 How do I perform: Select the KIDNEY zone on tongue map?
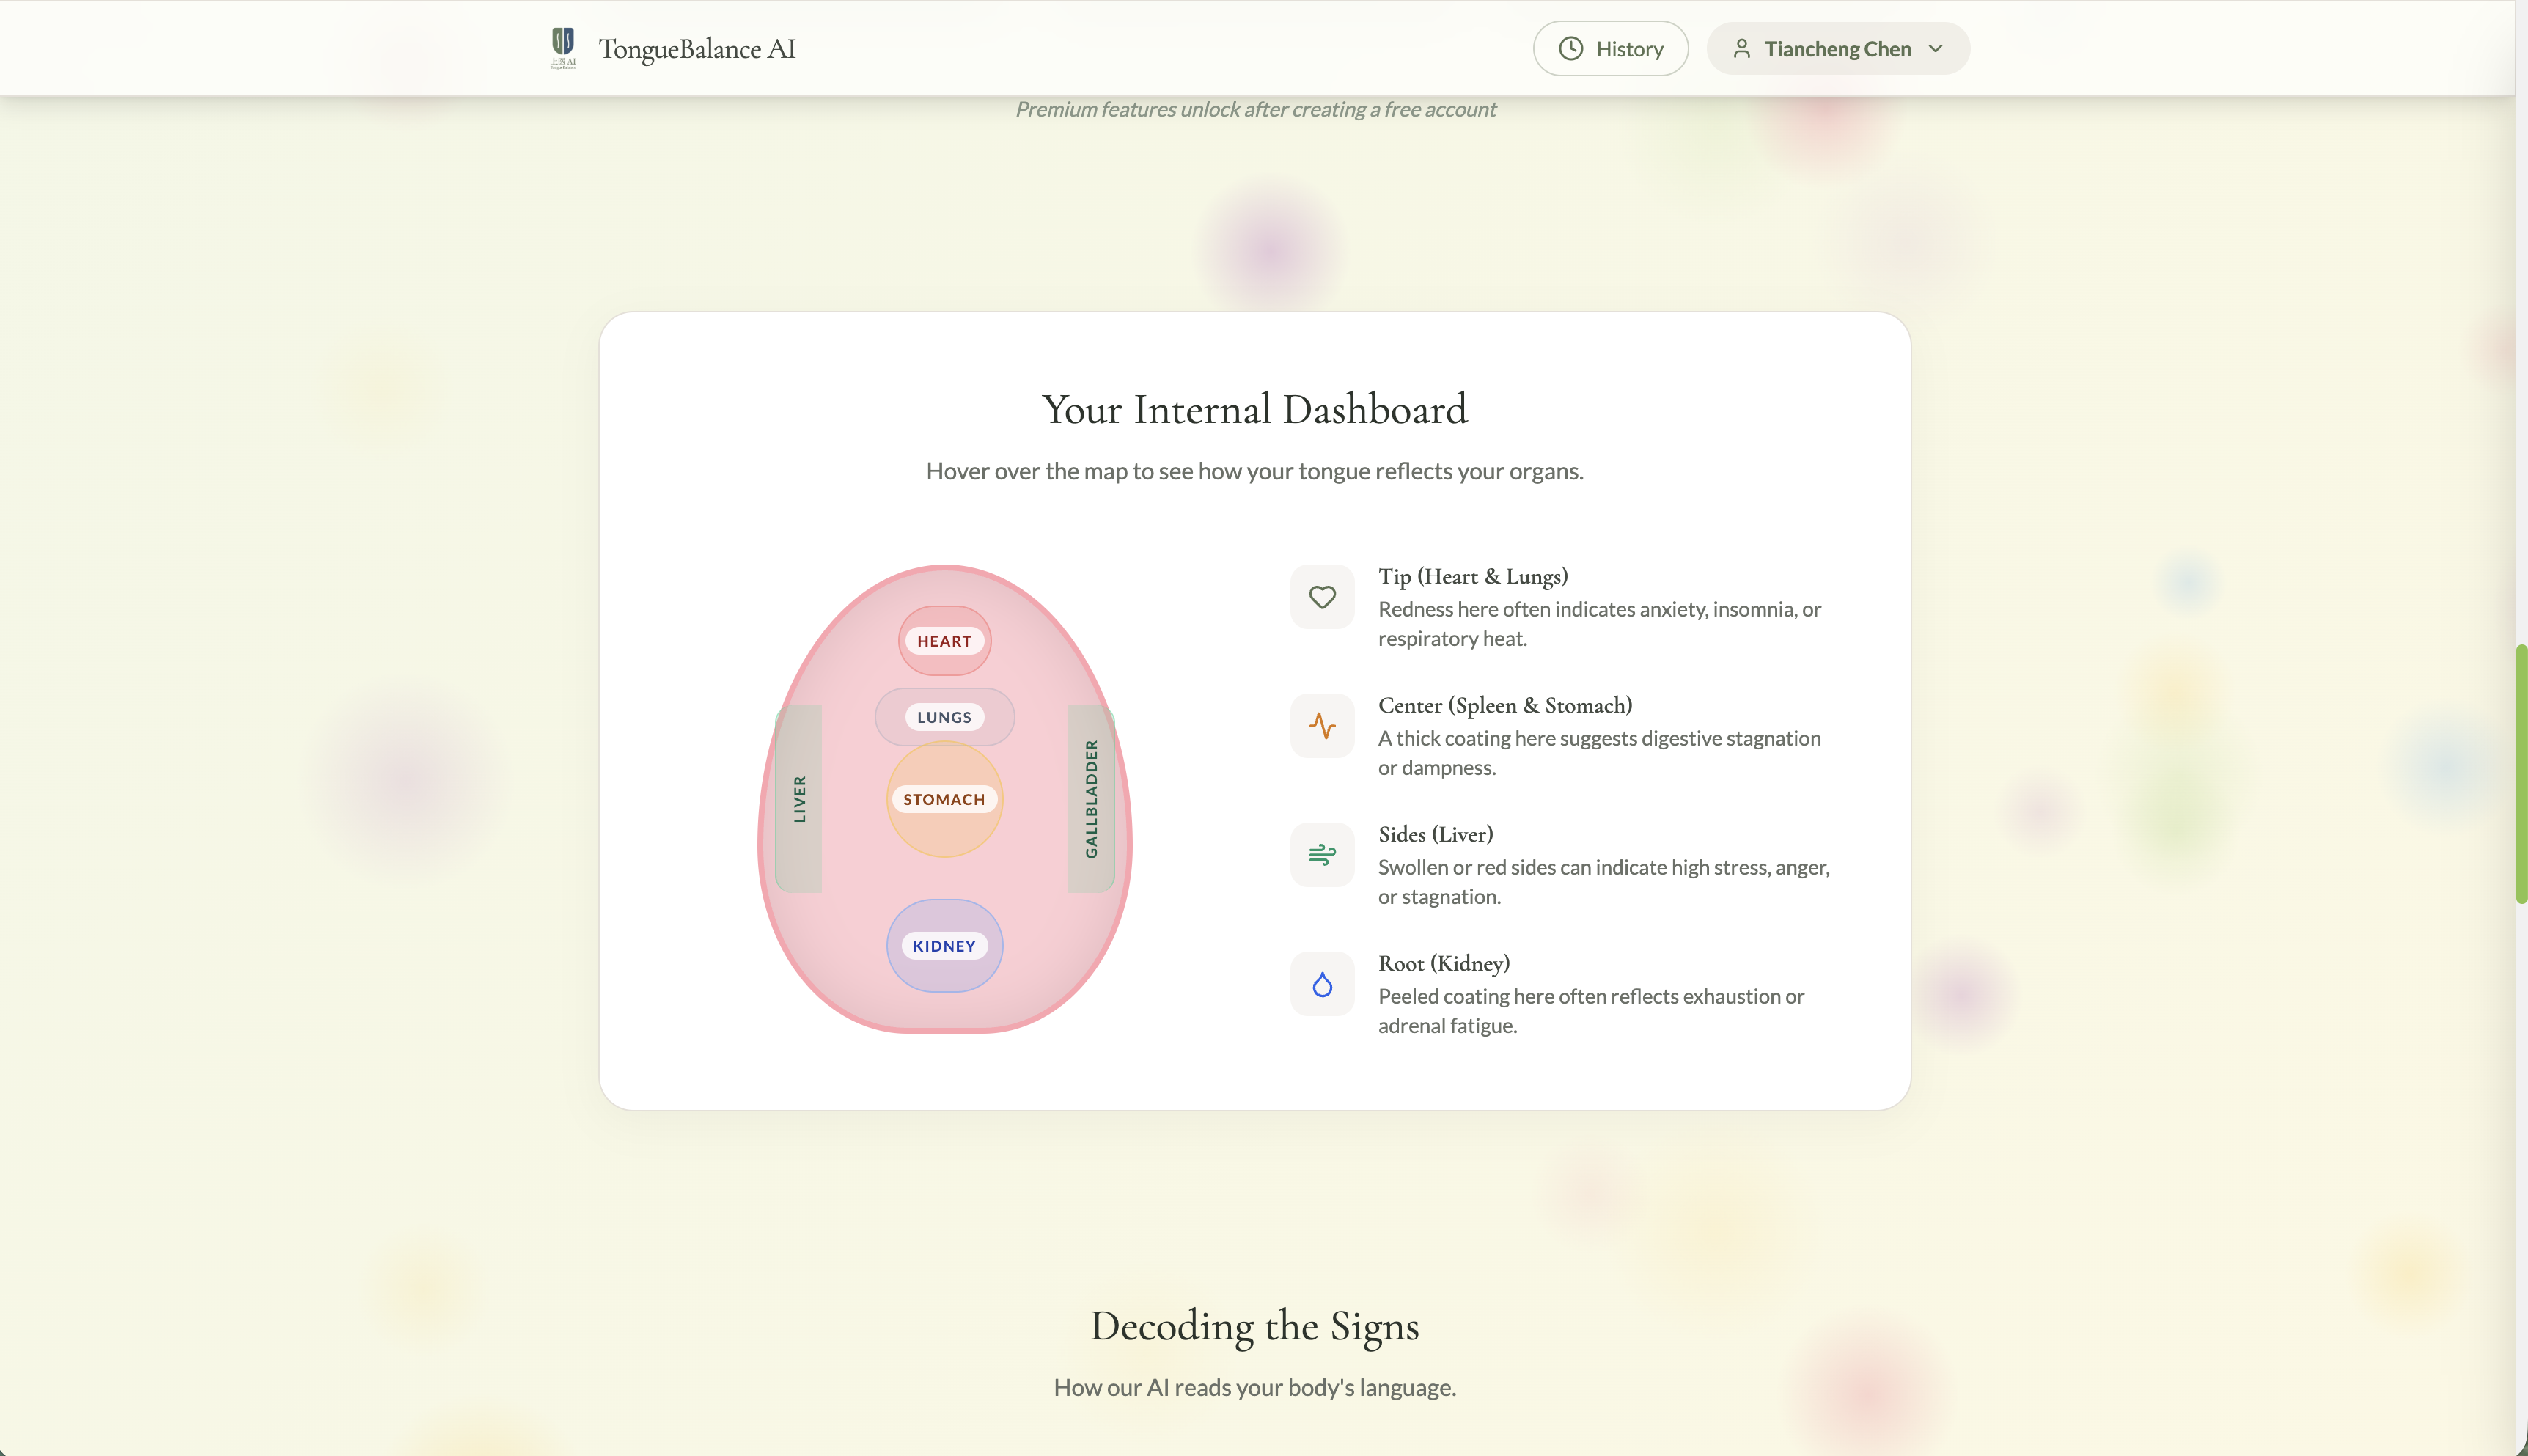[944, 946]
